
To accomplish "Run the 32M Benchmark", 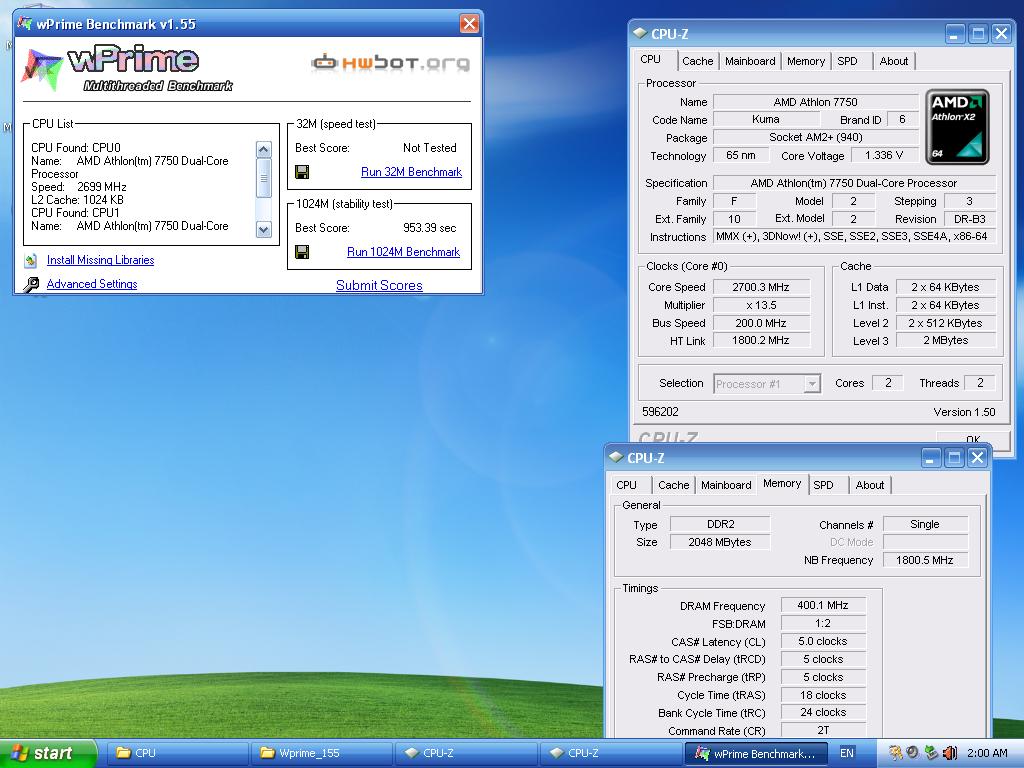I will click(x=411, y=172).
